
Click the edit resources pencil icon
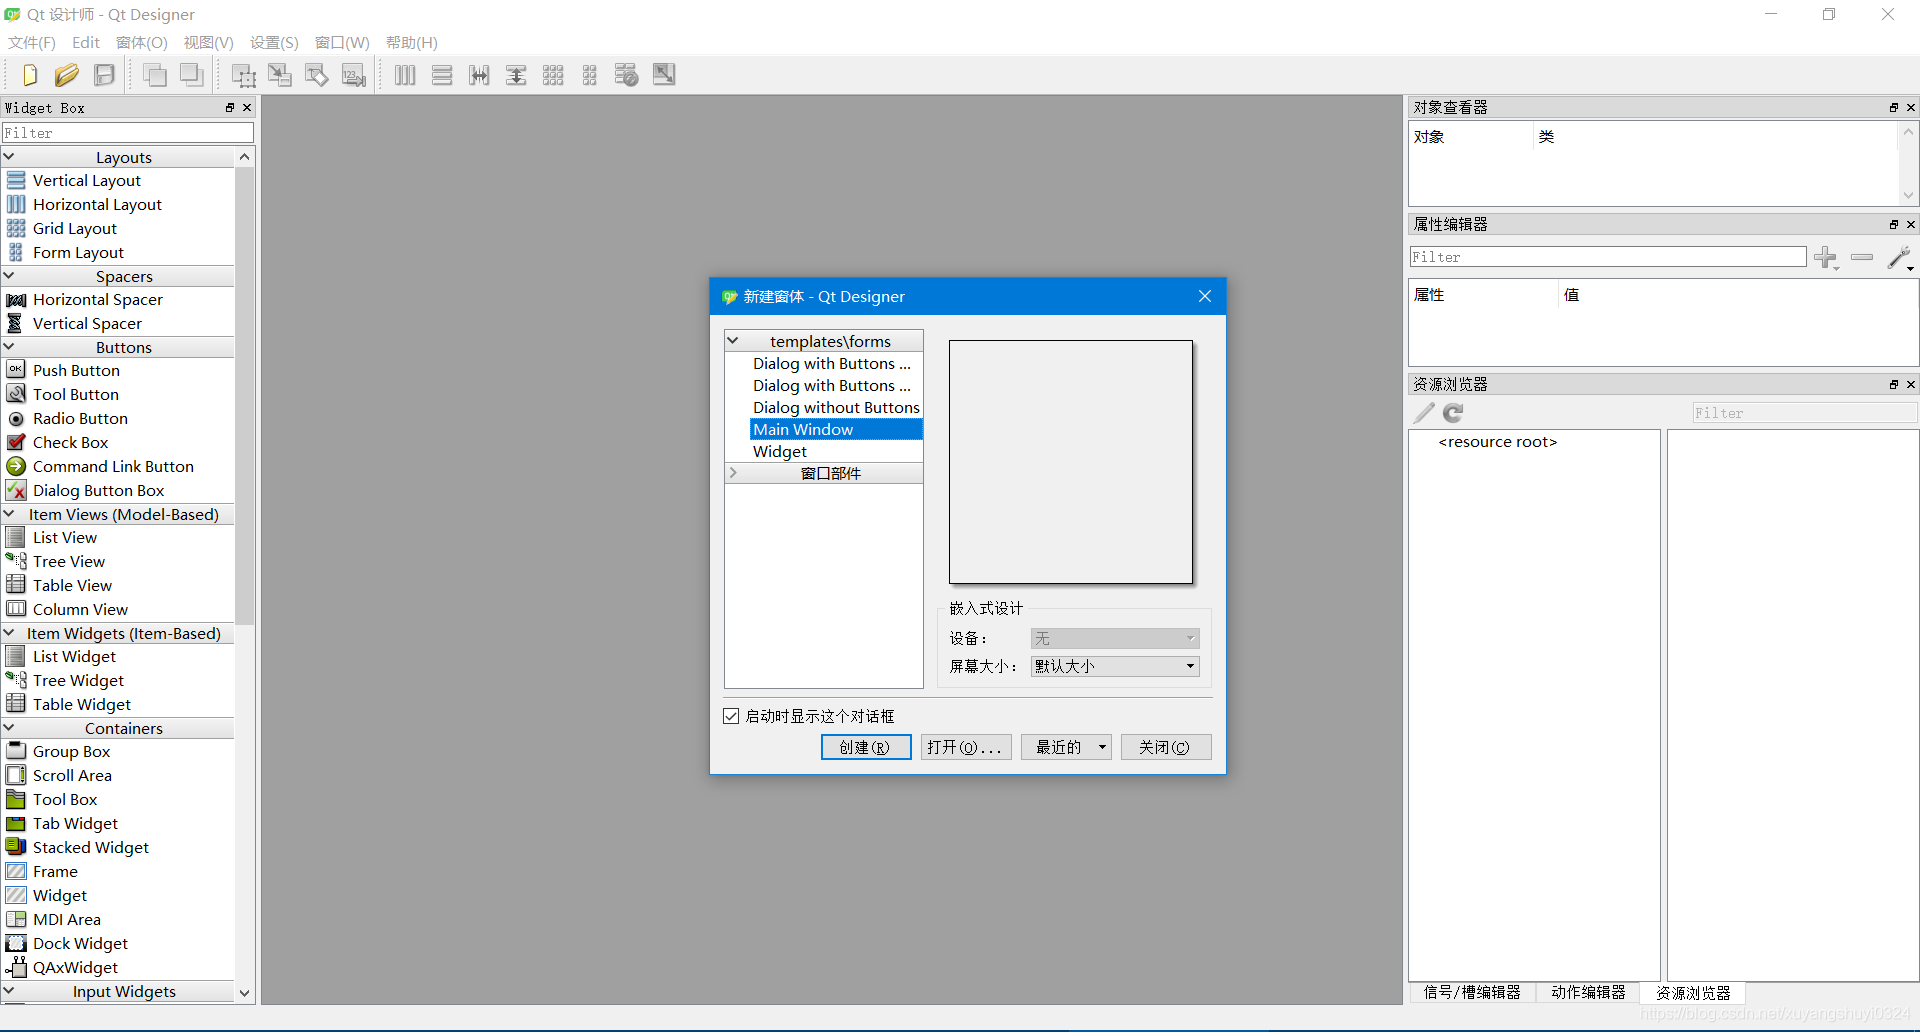click(x=1424, y=413)
